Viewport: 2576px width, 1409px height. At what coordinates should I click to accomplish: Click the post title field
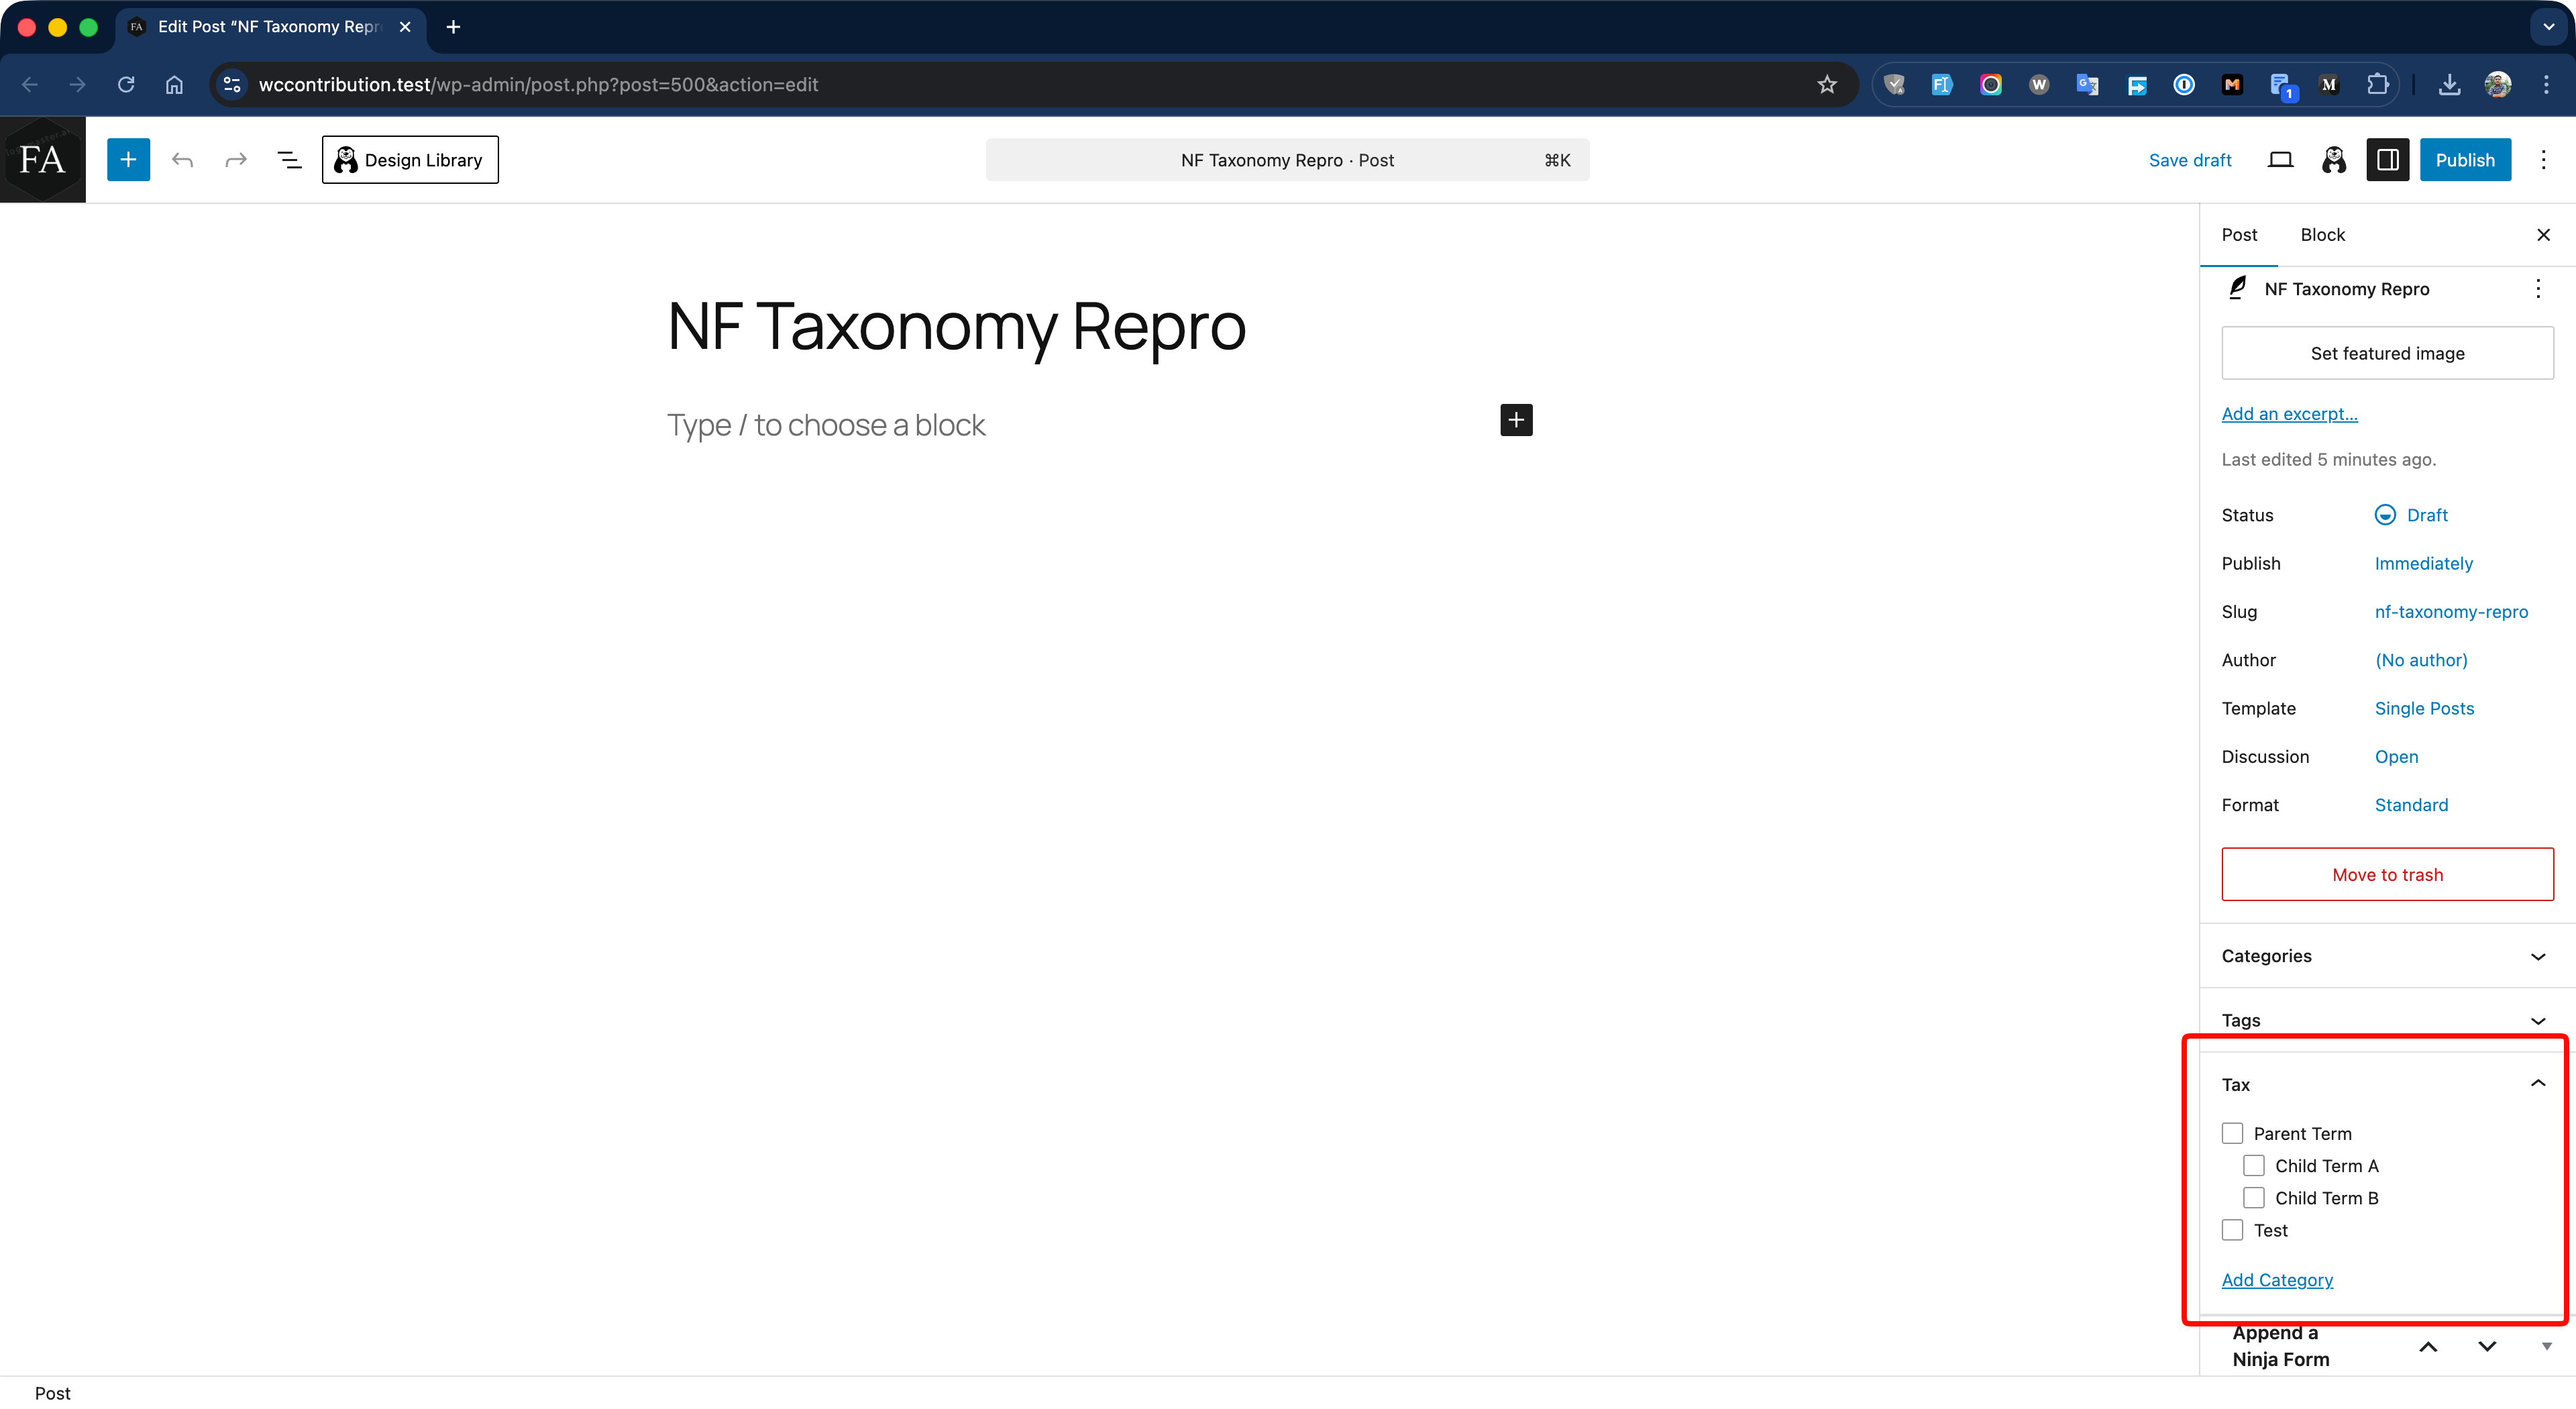(956, 326)
